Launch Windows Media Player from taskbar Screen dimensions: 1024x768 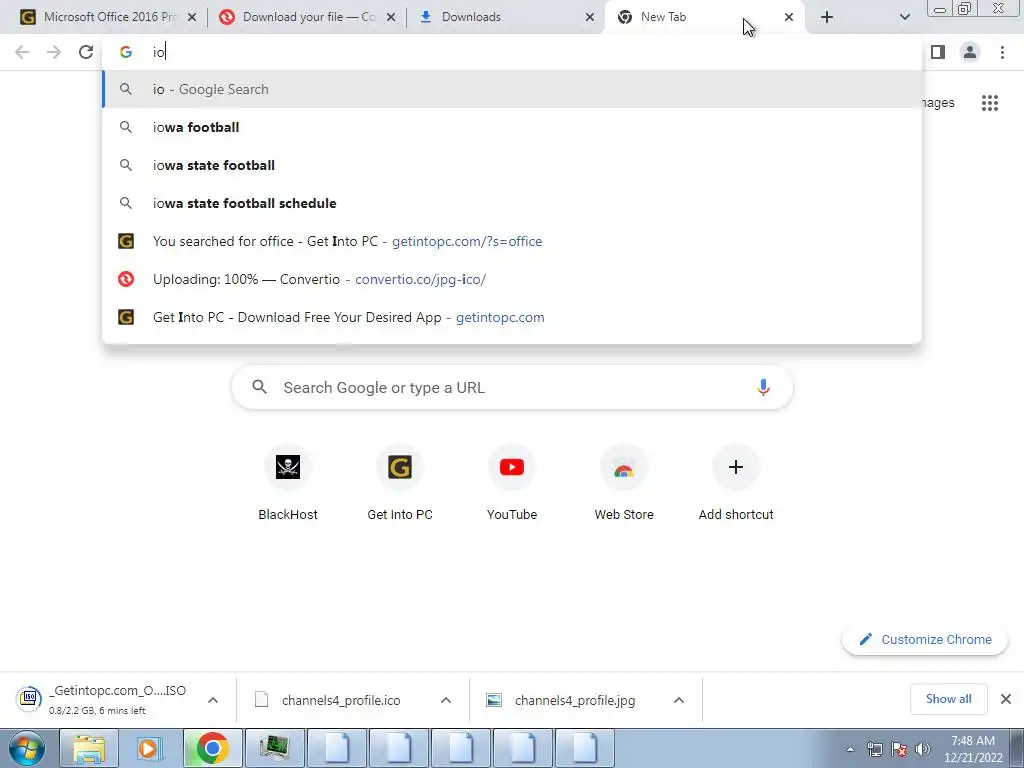(150, 748)
